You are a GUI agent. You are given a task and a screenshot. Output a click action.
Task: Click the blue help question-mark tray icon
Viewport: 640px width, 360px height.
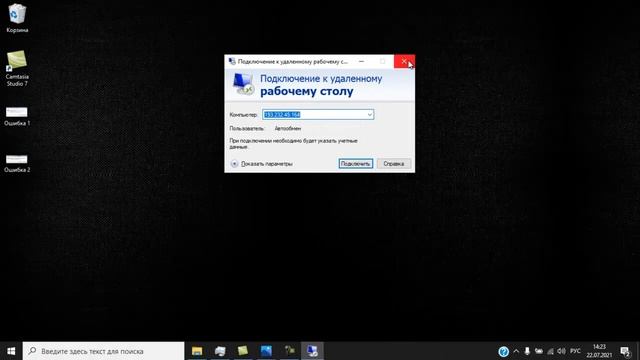point(503,351)
